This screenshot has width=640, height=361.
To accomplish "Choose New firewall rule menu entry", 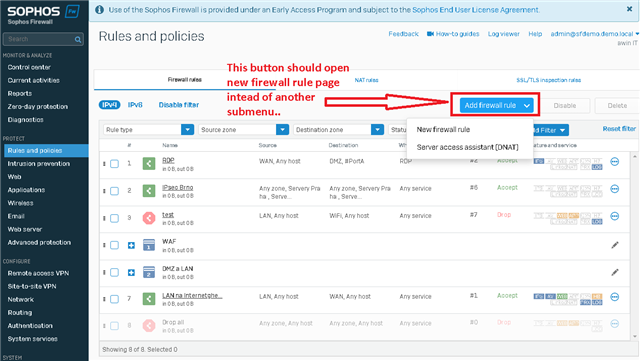I will tap(443, 129).
